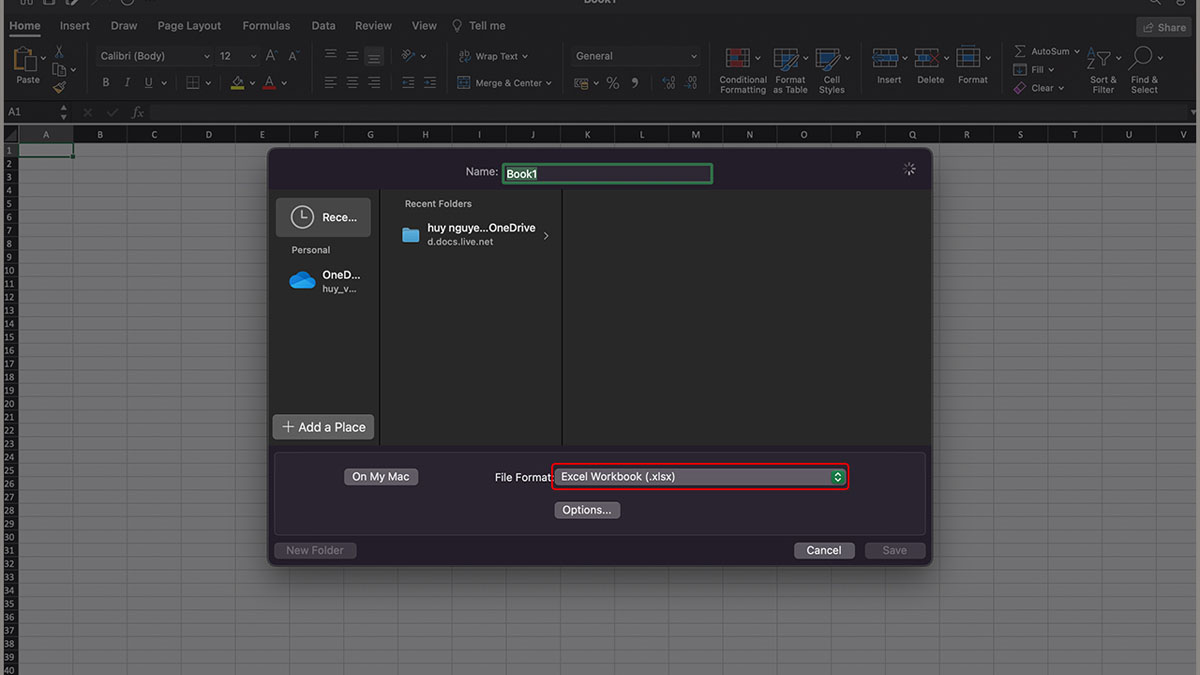Open Find & Select
The image size is (1200, 675).
pos(1144,70)
